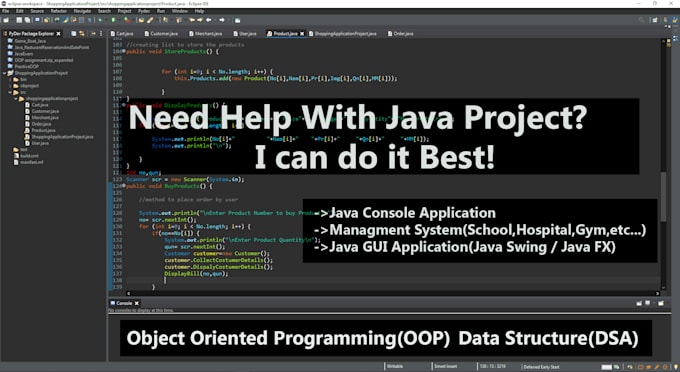Open the Refactor menu
Viewport: 680px width, 372px height.
(x=59, y=11)
